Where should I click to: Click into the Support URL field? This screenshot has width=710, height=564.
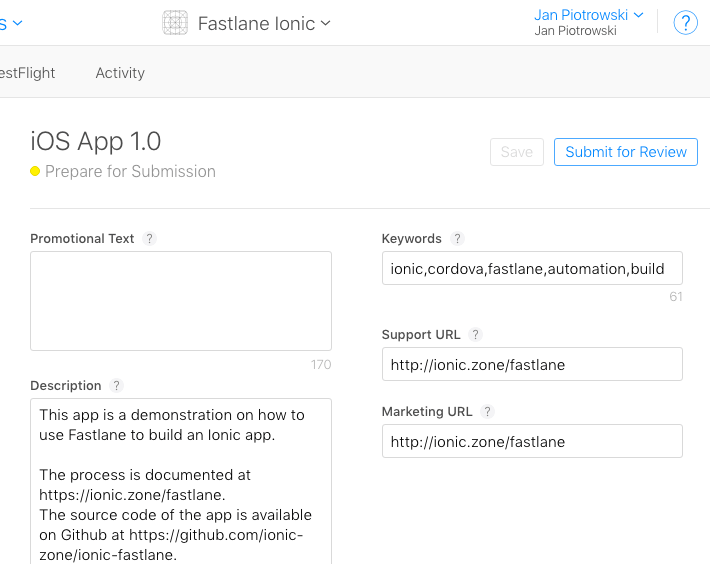pyautogui.click(x=532, y=364)
